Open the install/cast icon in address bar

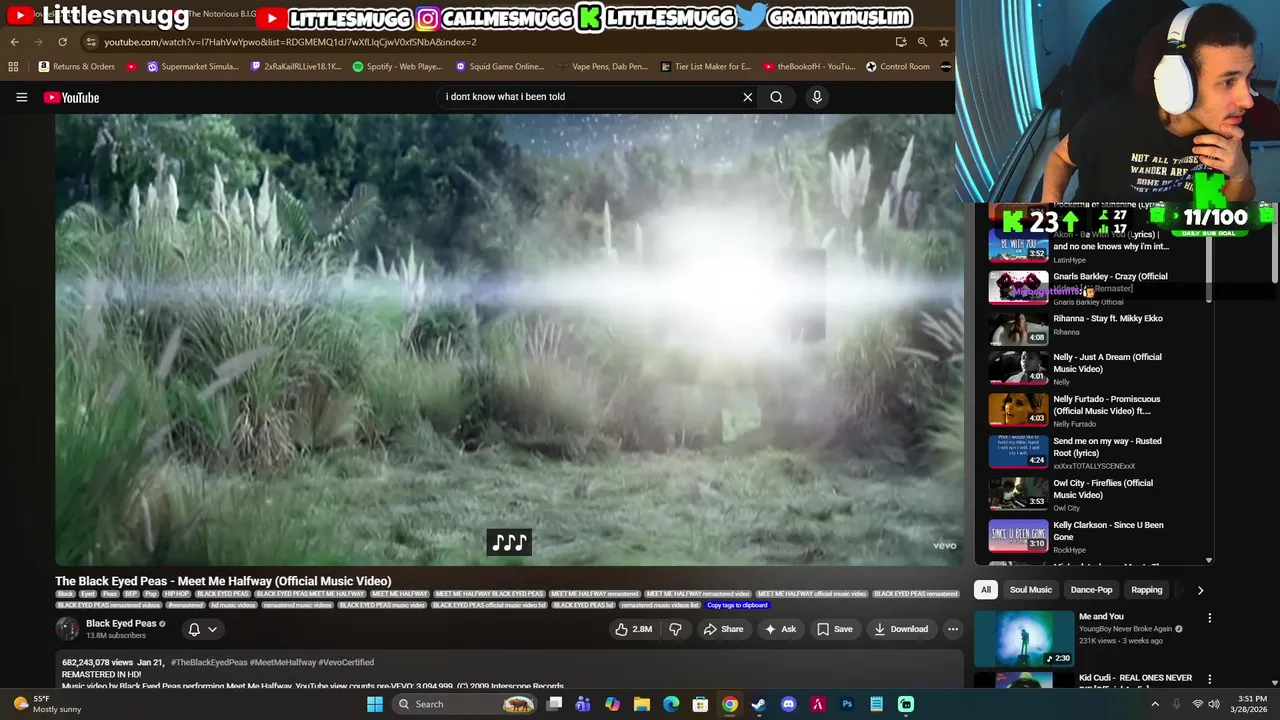pos(901,42)
